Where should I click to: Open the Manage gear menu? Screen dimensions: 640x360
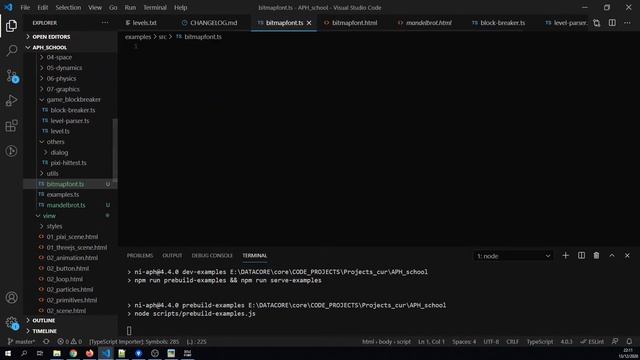pos(11,322)
